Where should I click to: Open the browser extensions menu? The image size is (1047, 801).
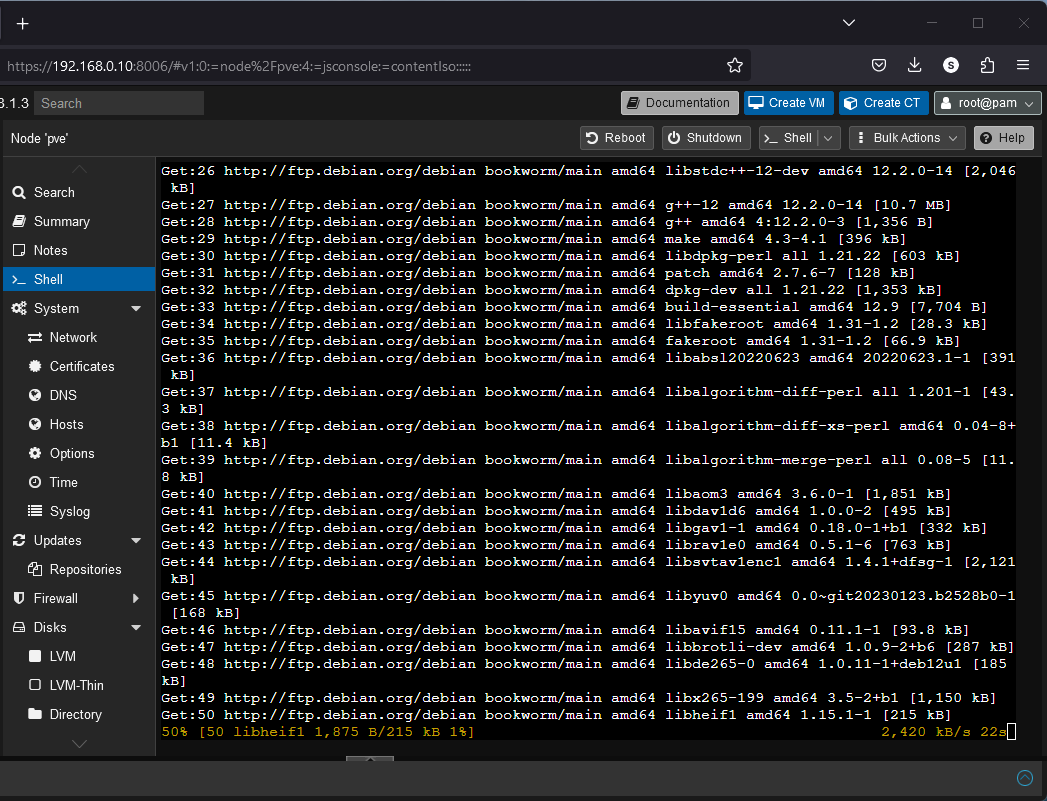(987, 65)
